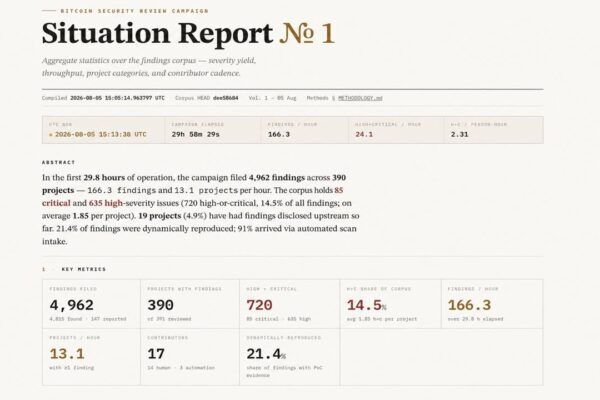Click the Key Metrics section heading
Image resolution: width=600 pixels, height=400 pixels.
84,269
